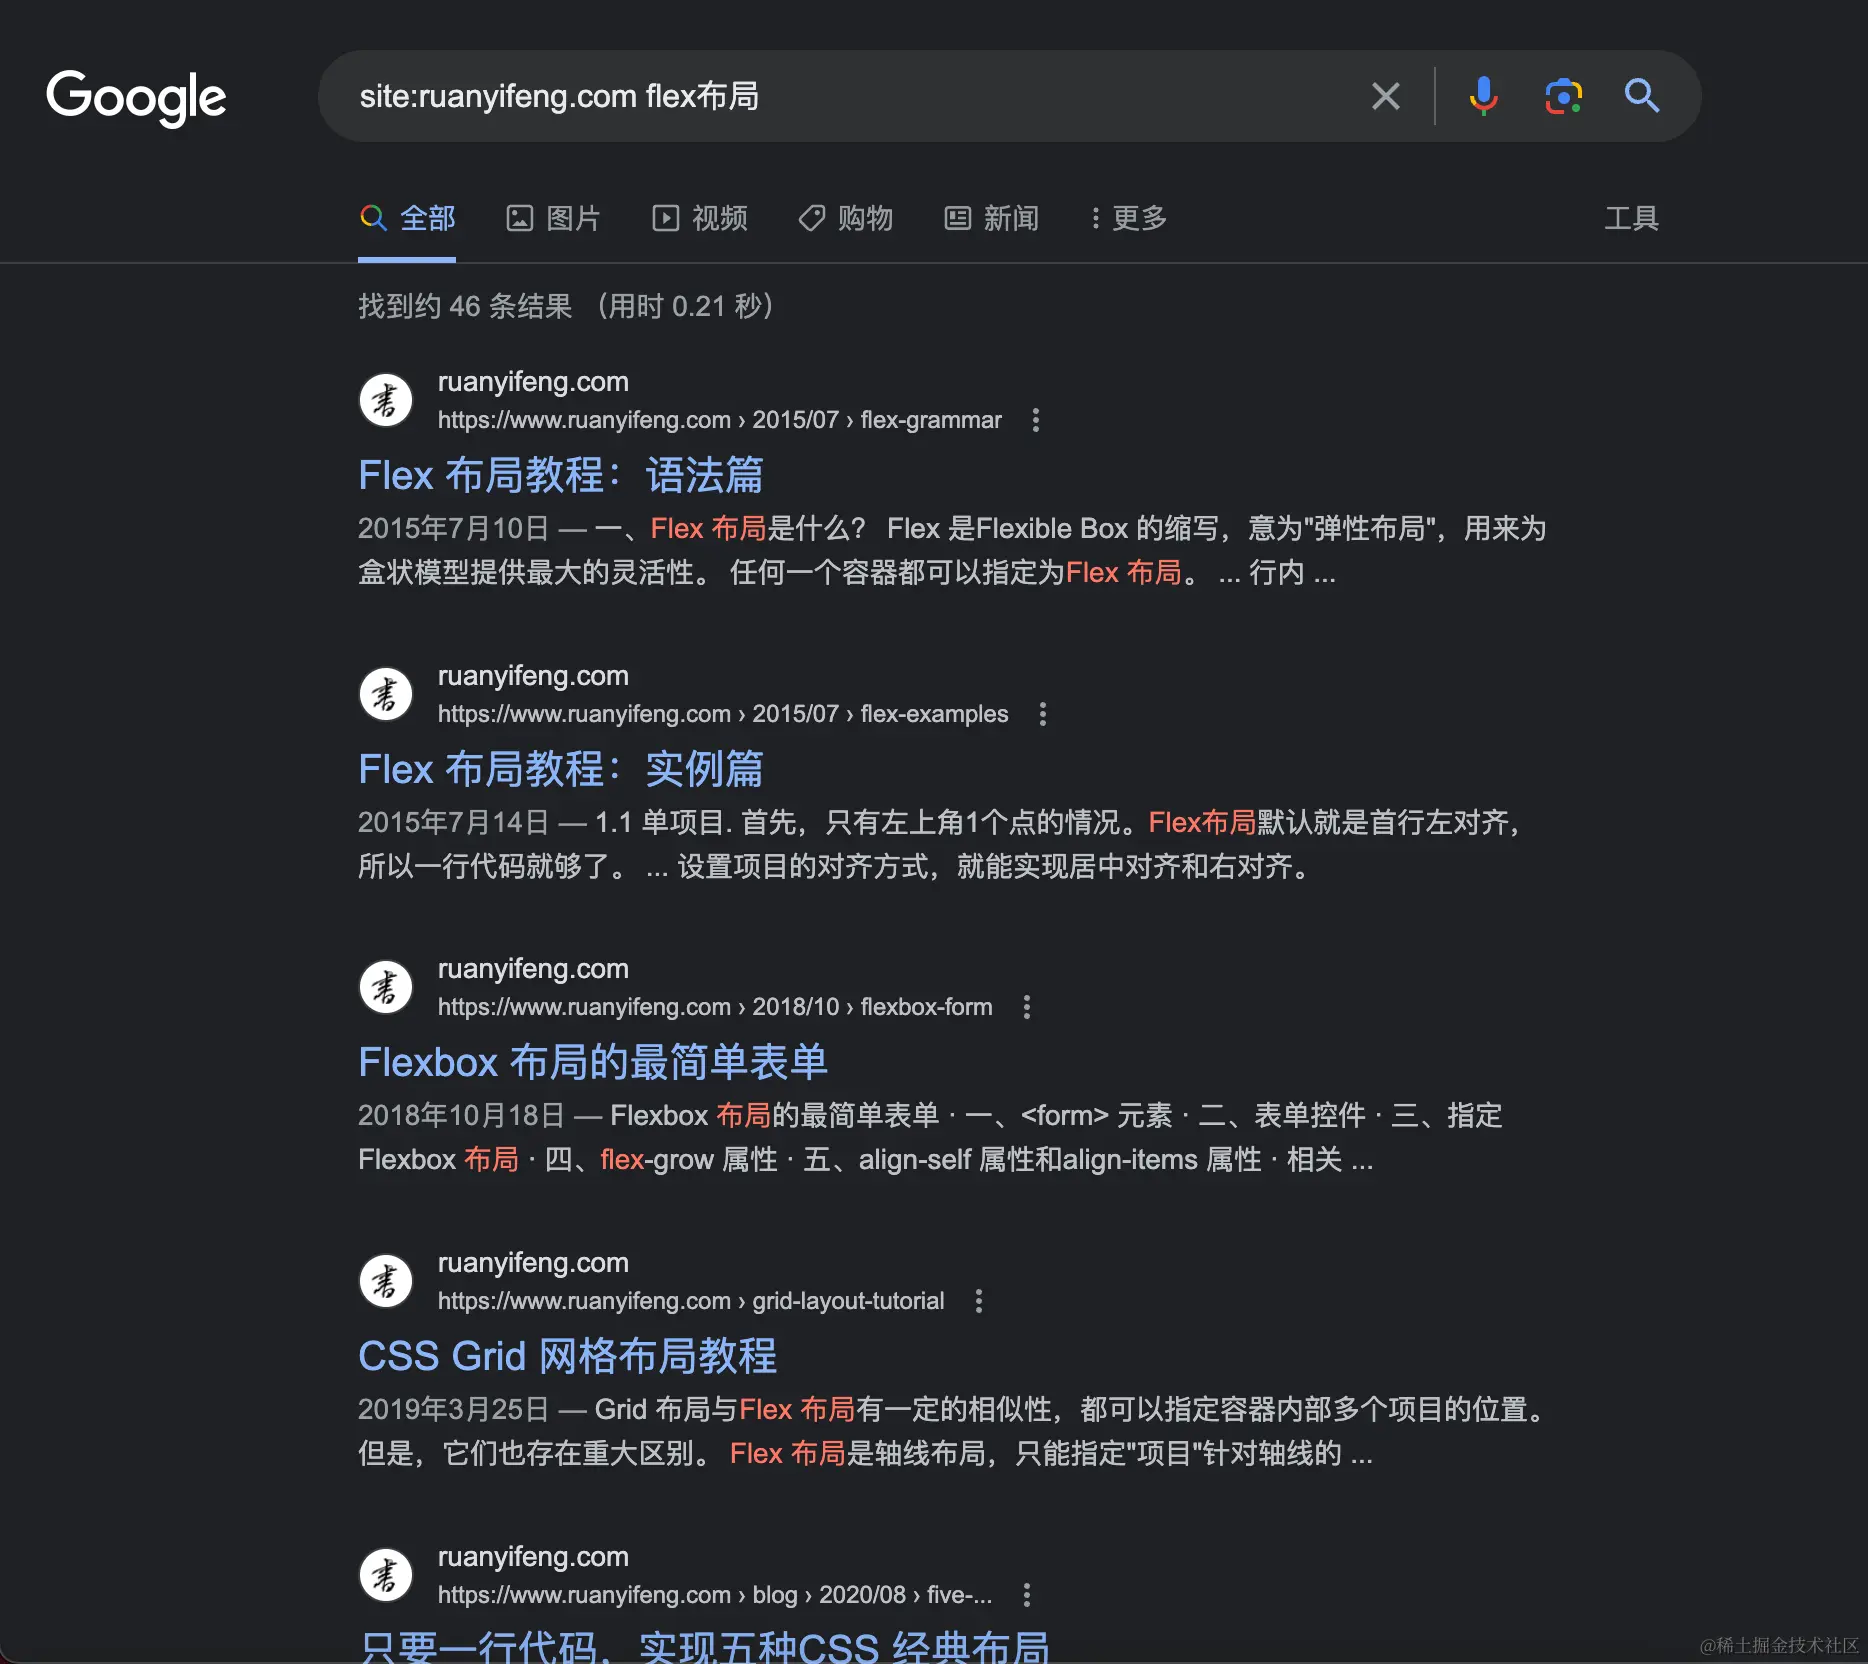Open three-dot menu for flexbox-form result
The width and height of the screenshot is (1868, 1664).
click(1026, 1007)
